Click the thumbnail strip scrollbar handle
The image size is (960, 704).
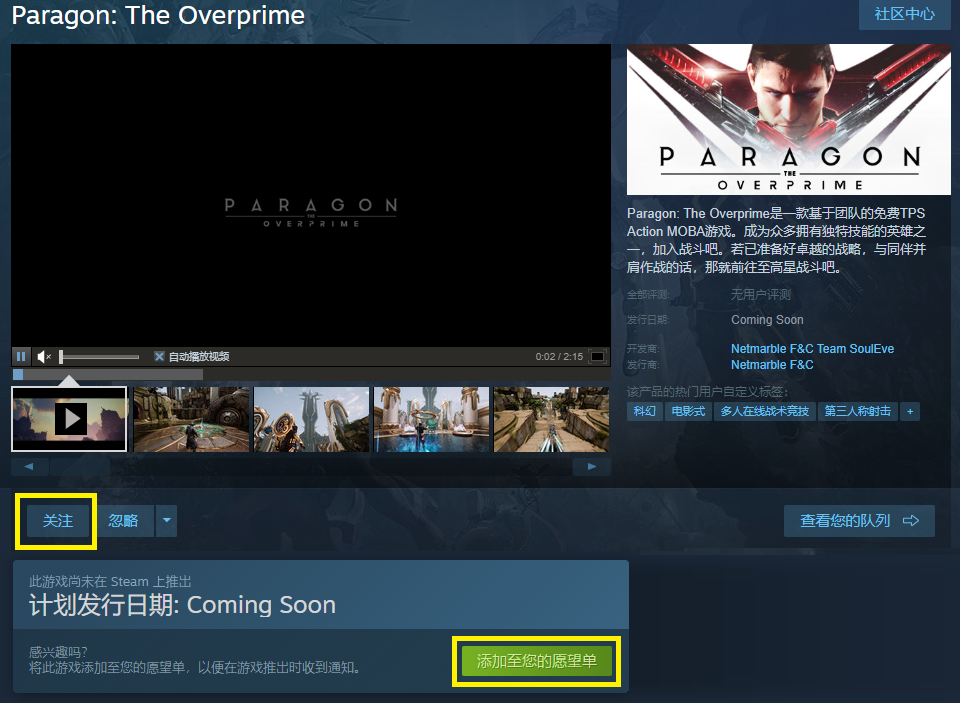coord(80,466)
